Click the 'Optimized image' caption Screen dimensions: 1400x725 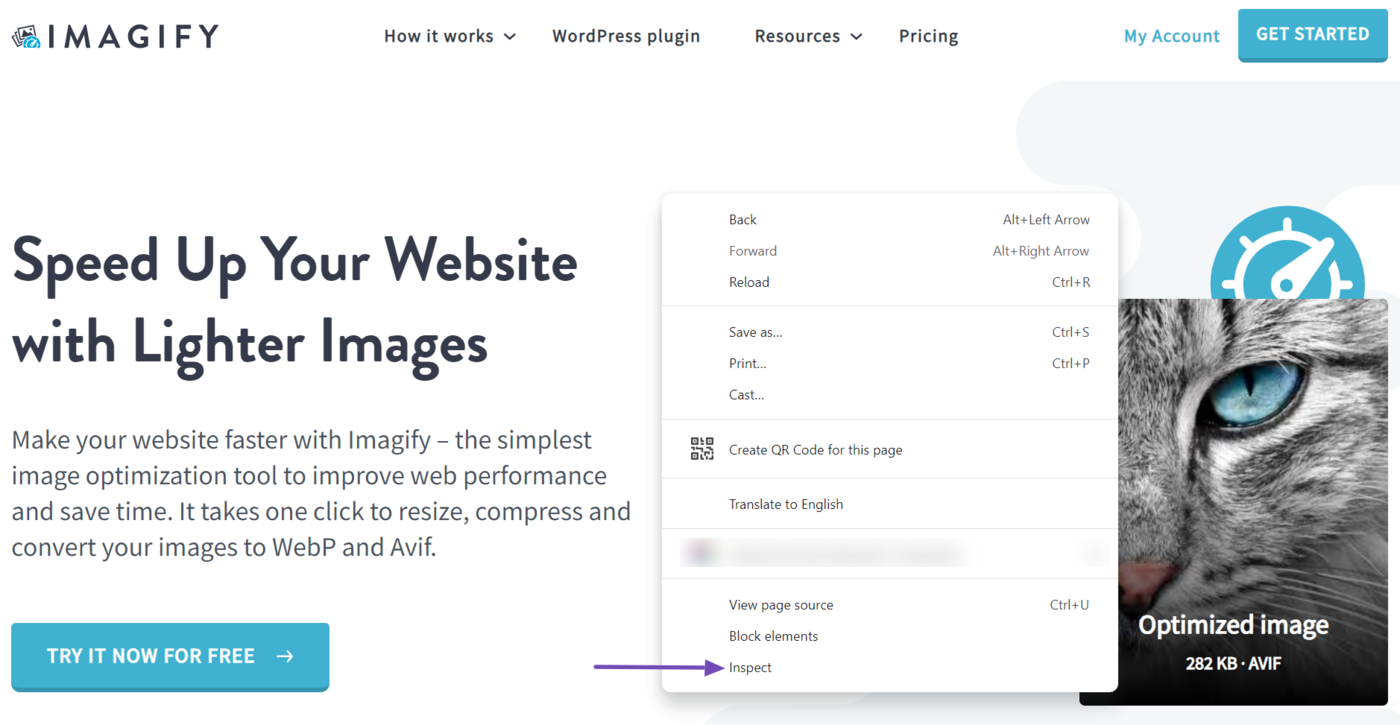point(1233,626)
